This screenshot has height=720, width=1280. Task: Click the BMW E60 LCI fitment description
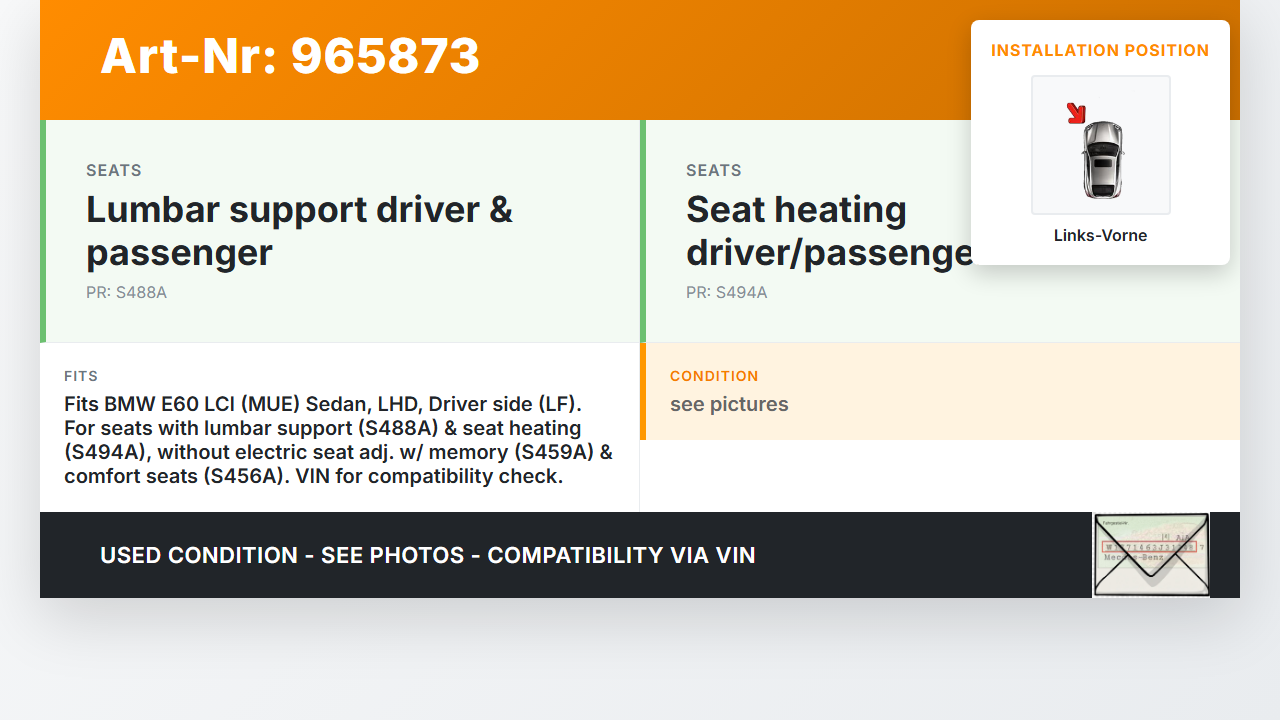[338, 440]
